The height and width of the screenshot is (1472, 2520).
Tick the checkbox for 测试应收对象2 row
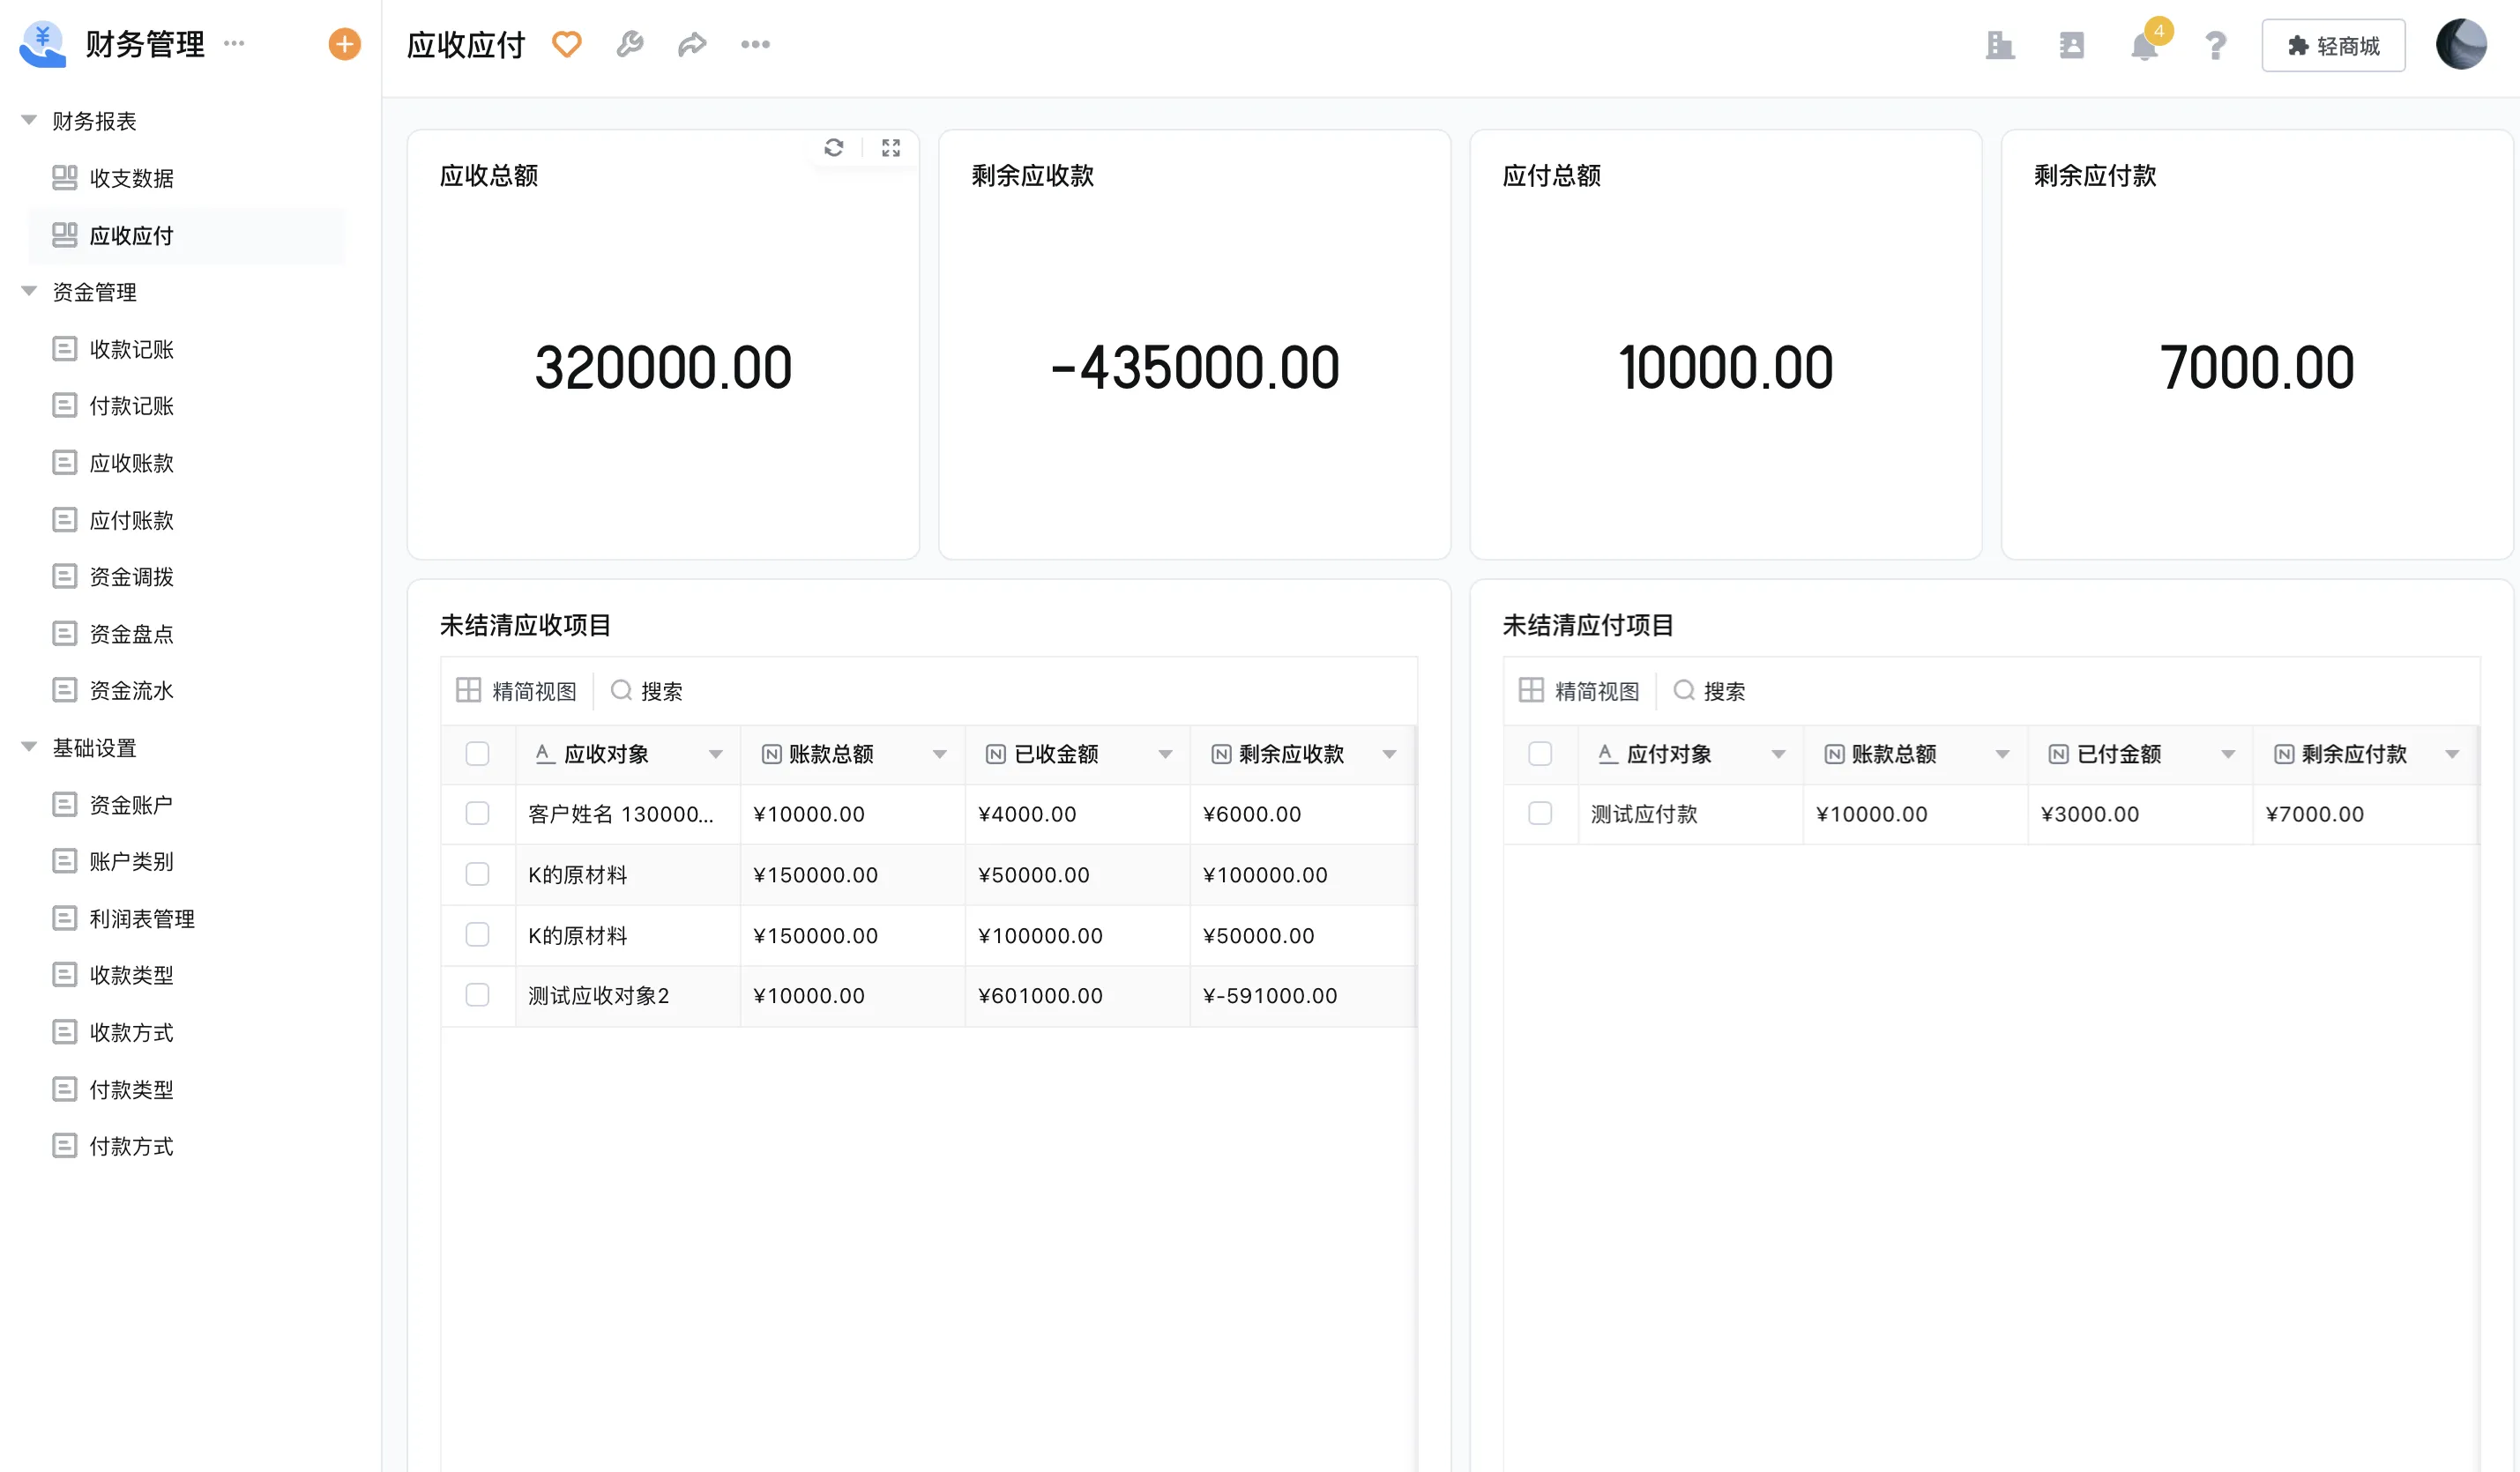477,995
